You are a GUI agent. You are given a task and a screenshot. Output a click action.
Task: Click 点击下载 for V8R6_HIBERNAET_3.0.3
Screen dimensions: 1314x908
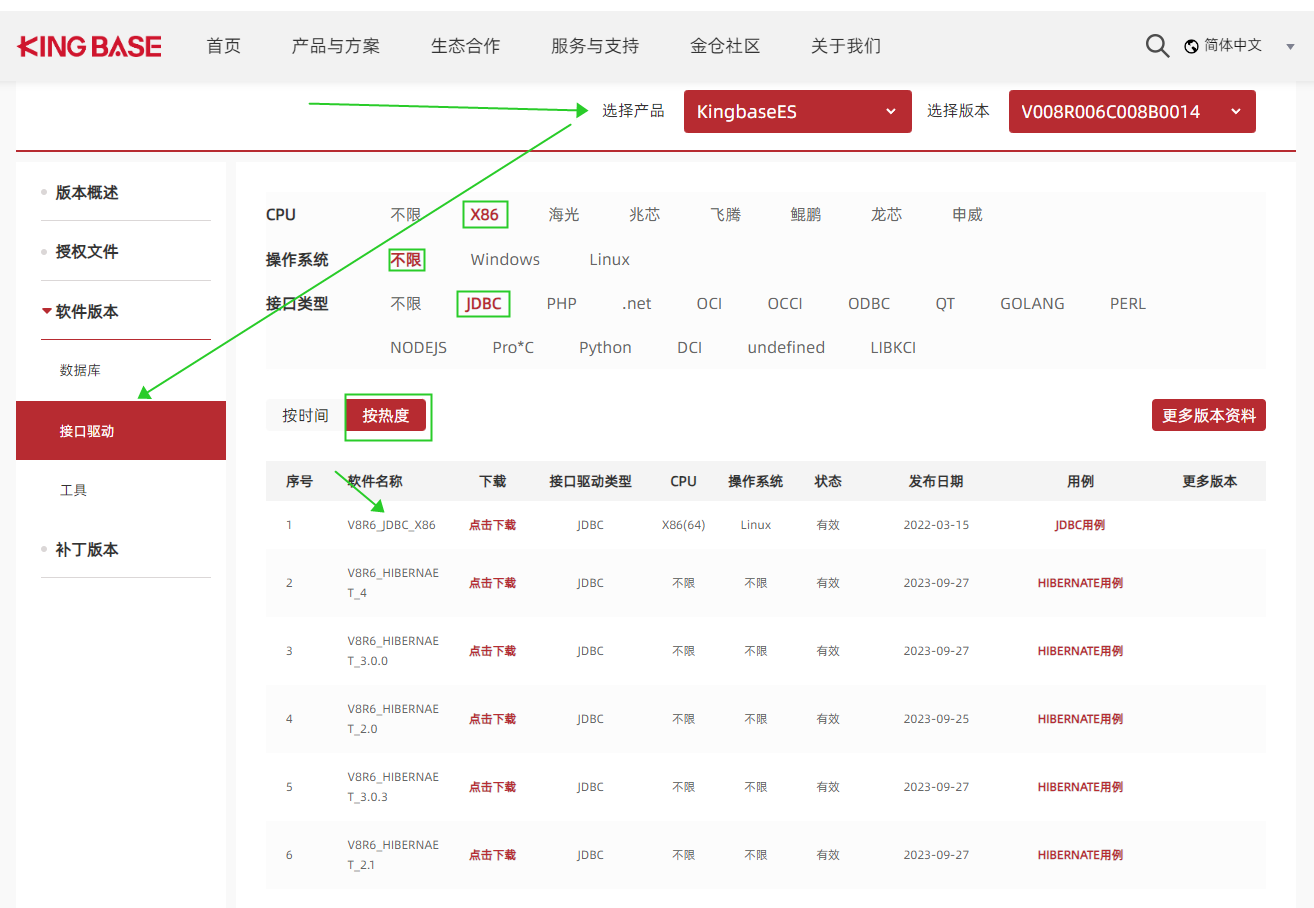[493, 787]
